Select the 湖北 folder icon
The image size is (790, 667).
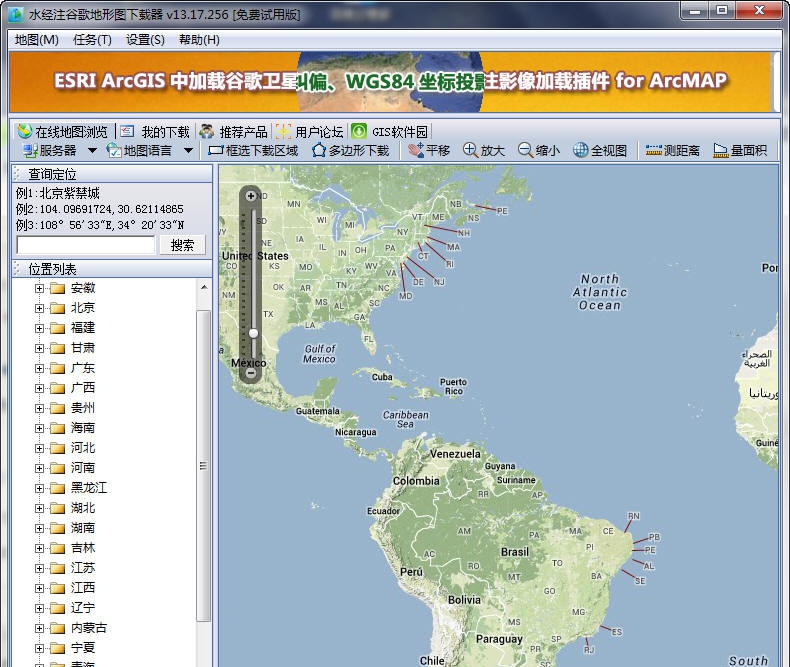tap(57, 508)
